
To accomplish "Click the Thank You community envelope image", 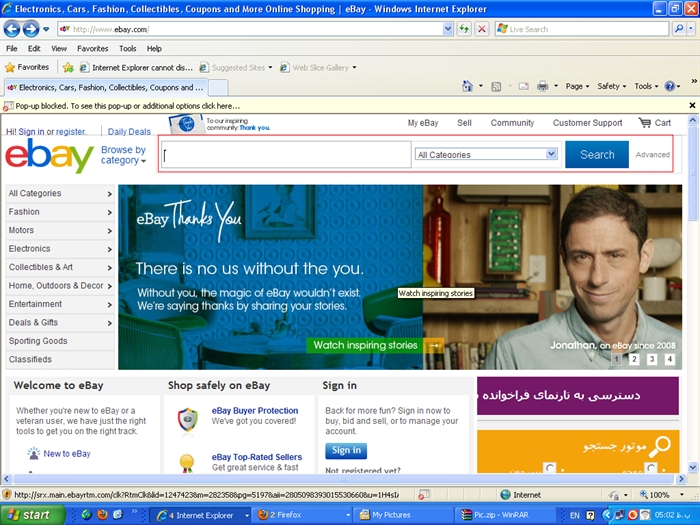I will click(x=187, y=124).
